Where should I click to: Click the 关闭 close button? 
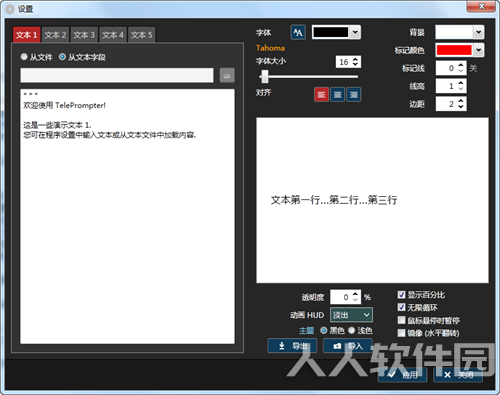click(x=458, y=375)
